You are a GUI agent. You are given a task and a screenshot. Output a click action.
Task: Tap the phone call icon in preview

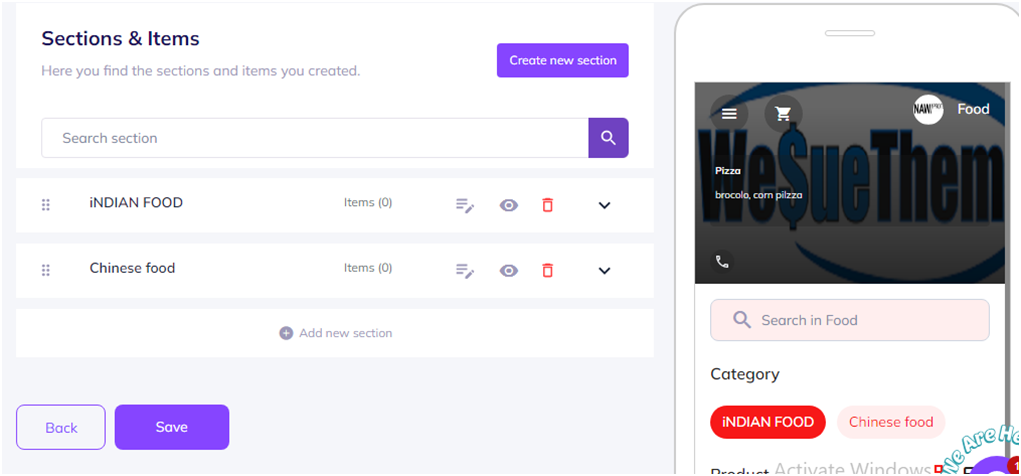(x=722, y=262)
